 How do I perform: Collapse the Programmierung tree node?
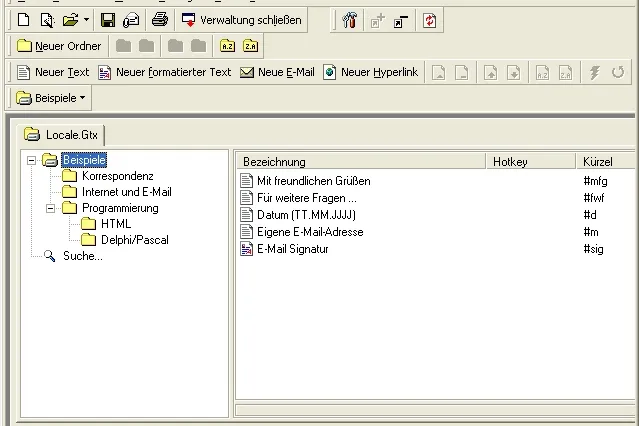50,208
